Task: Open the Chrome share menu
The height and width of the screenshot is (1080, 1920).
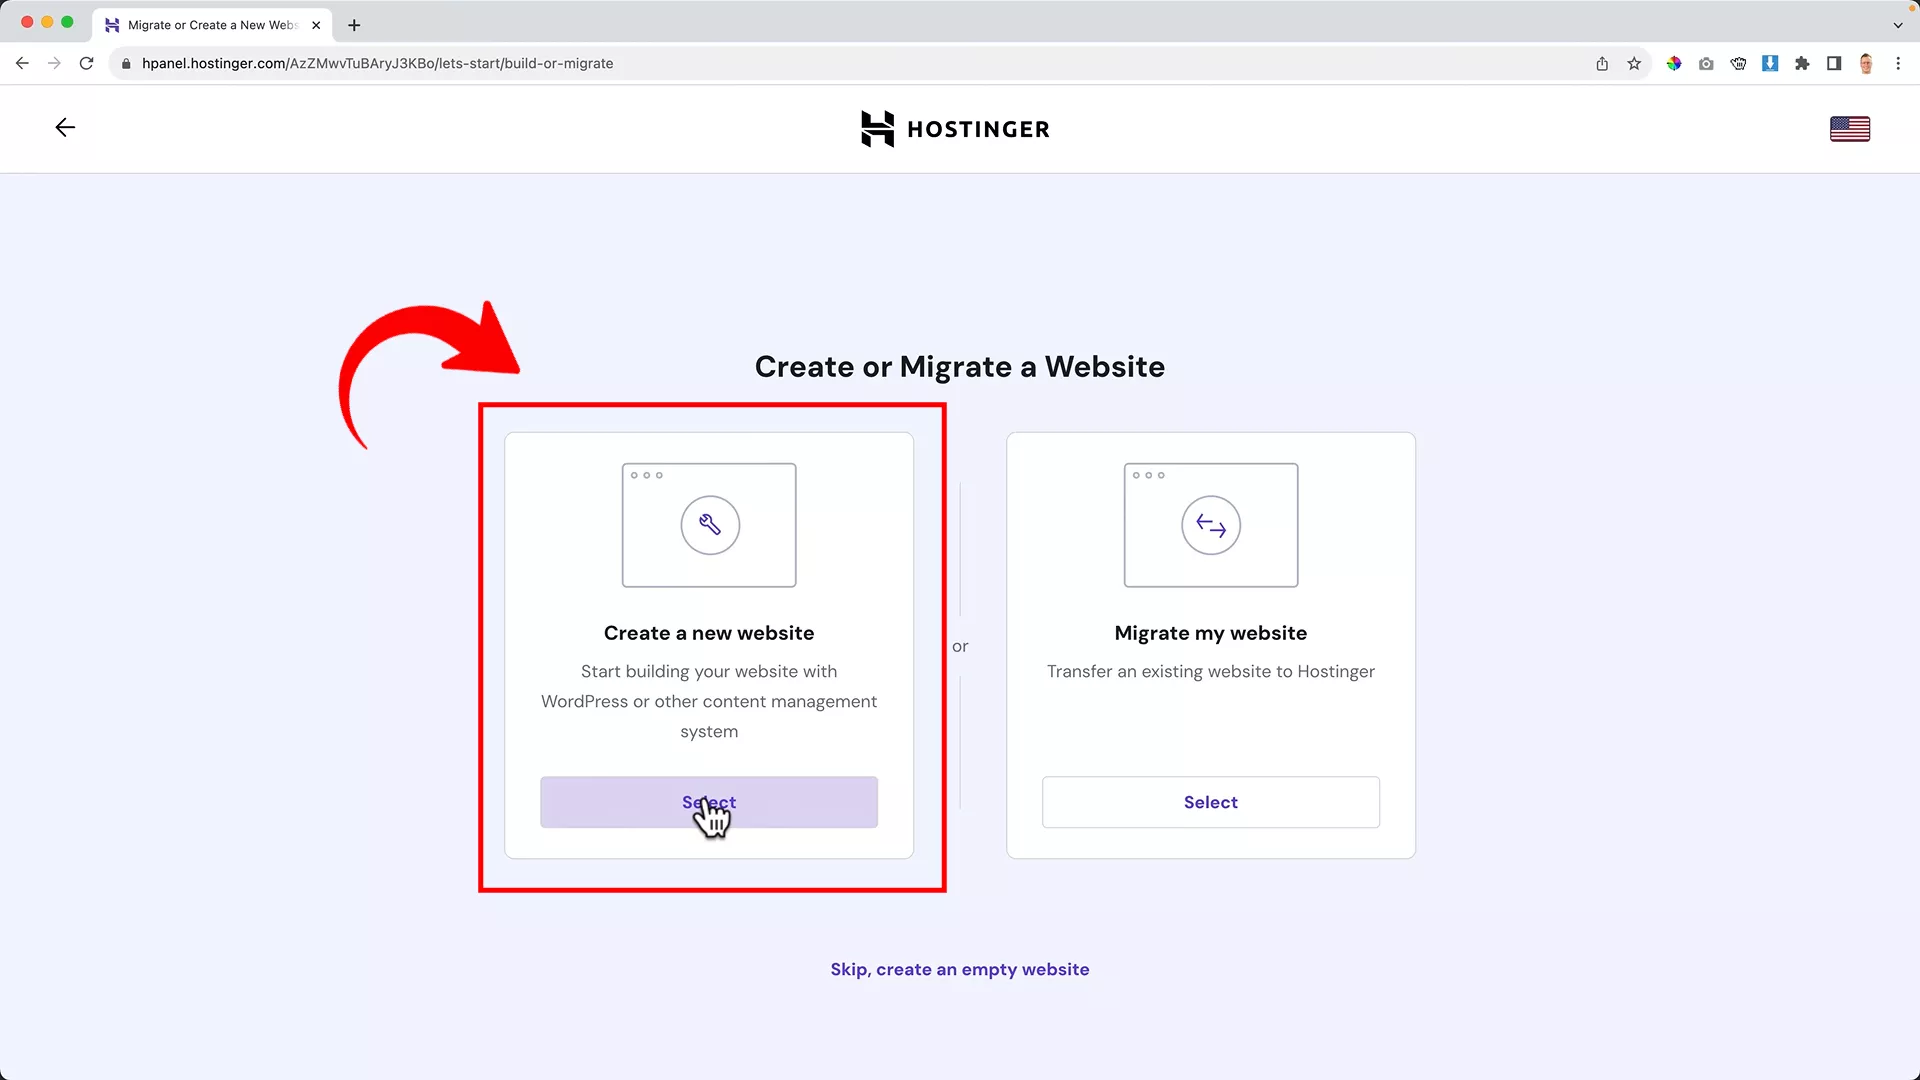Action: (1602, 63)
